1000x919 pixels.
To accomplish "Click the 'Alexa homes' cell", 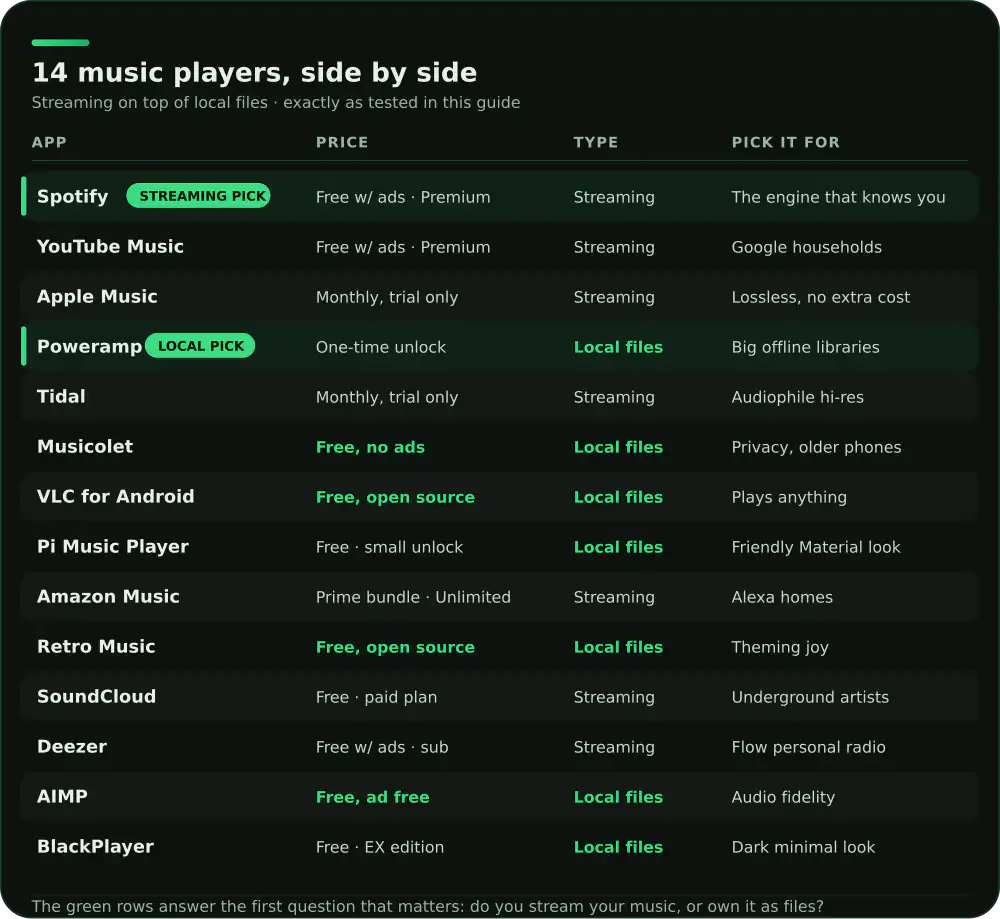I will point(783,597).
